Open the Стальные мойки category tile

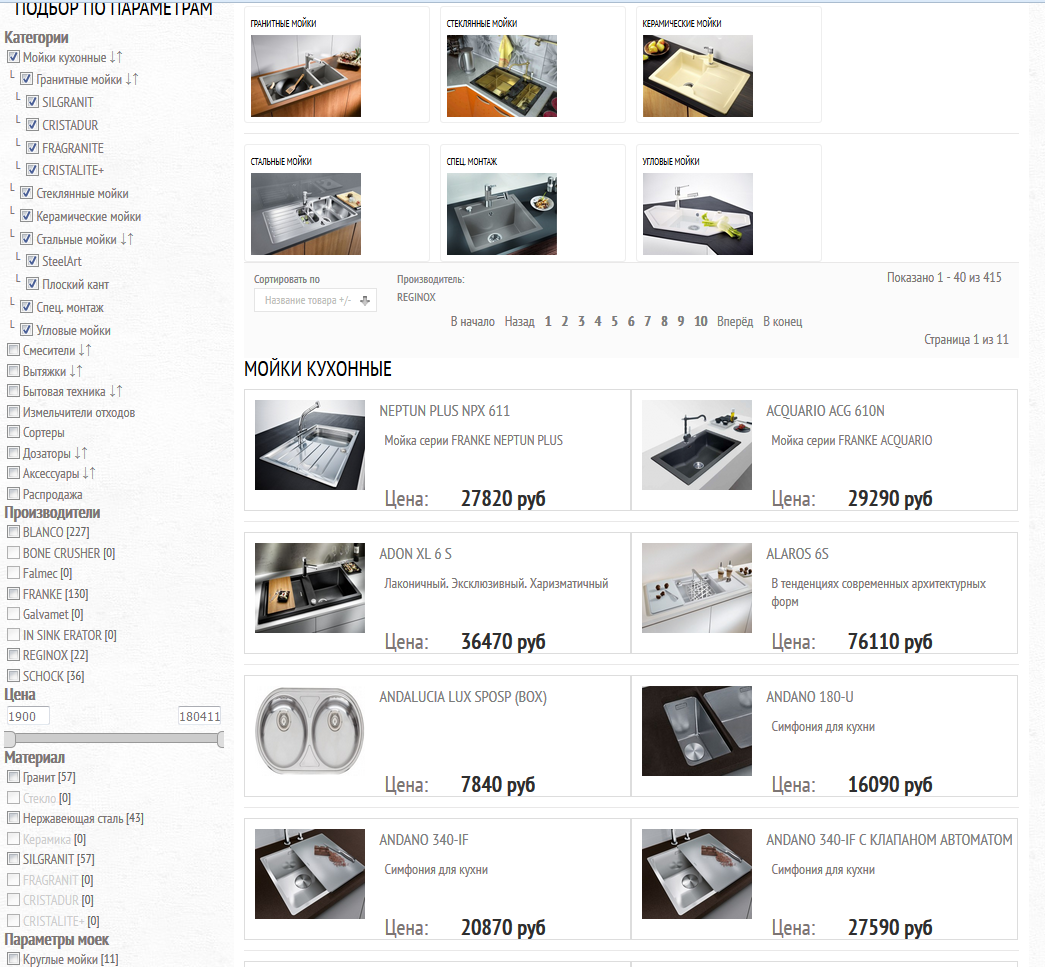[337, 203]
